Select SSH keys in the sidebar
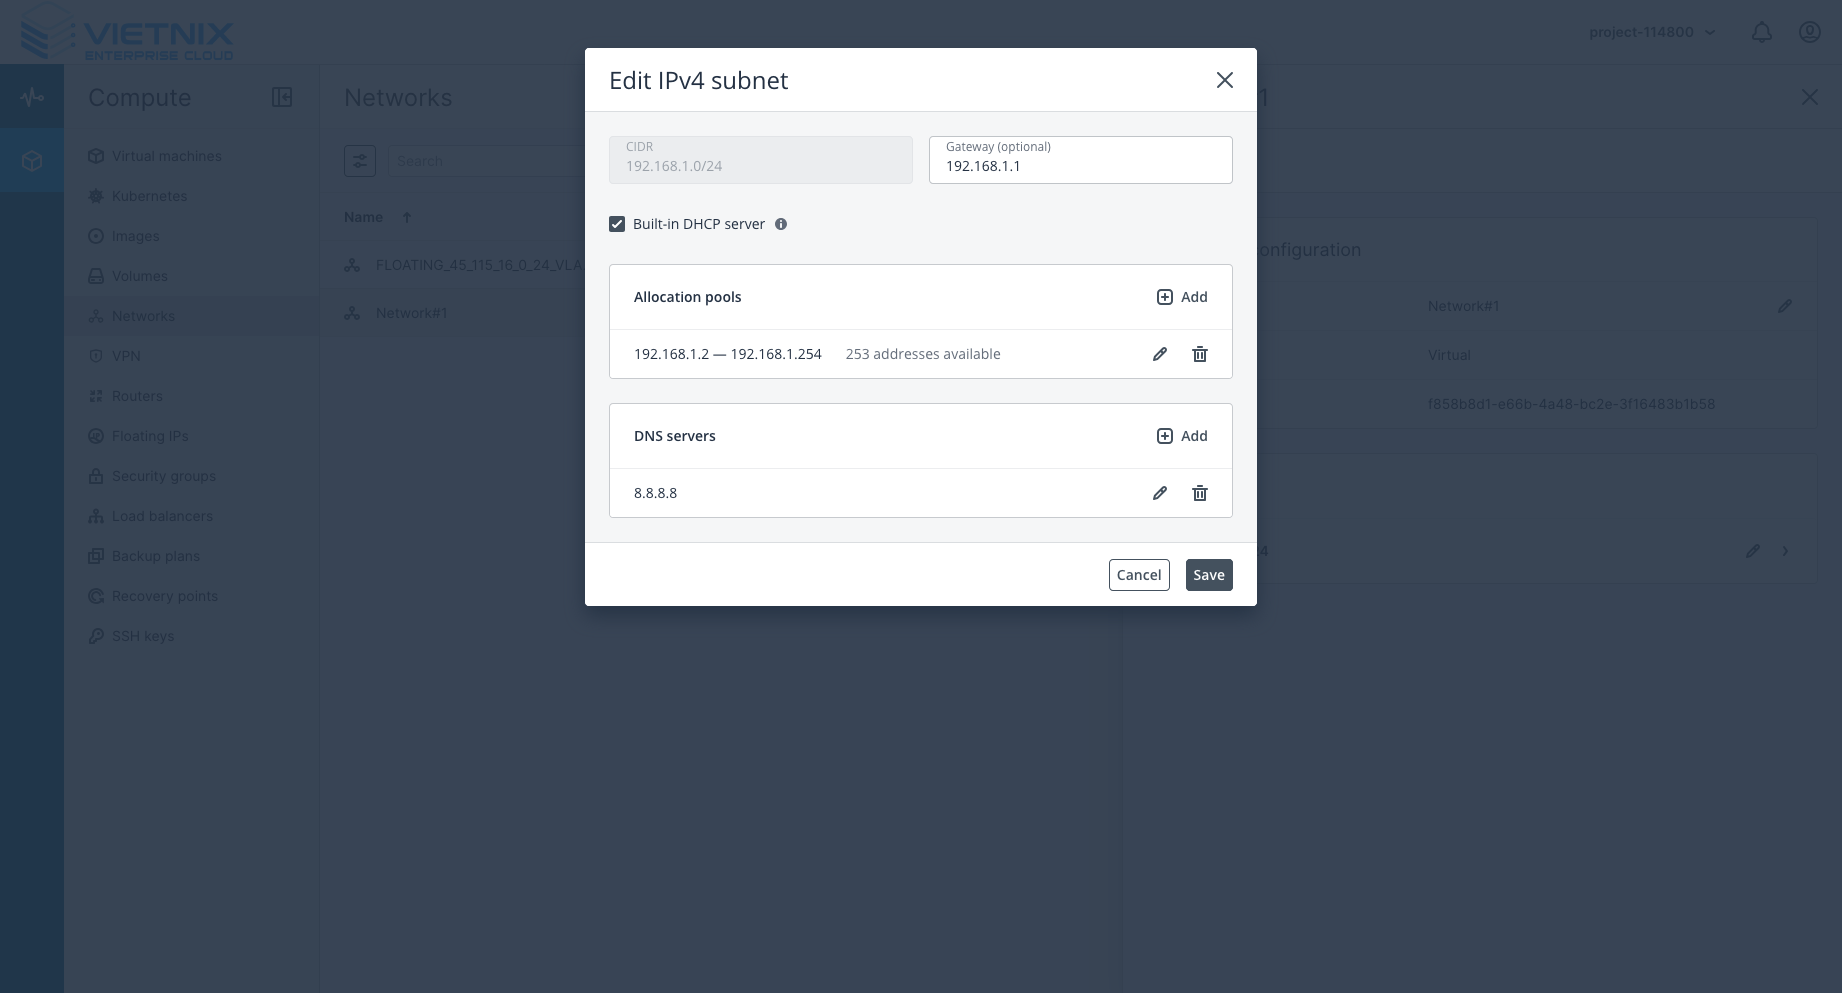The width and height of the screenshot is (1842, 993). 143,636
